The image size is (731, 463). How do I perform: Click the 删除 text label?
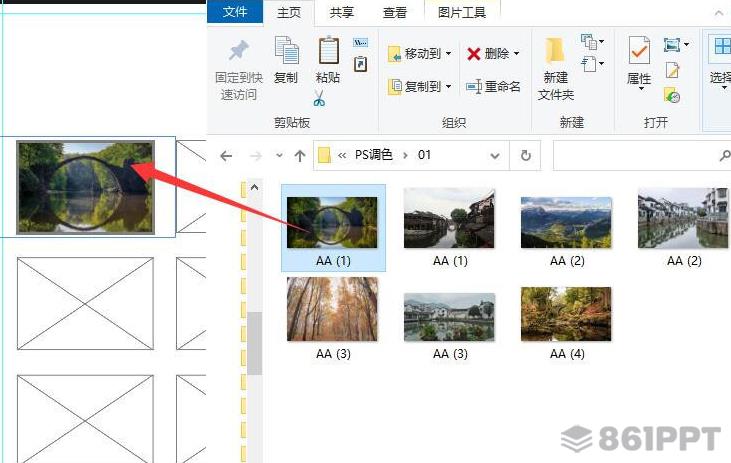pos(497,54)
